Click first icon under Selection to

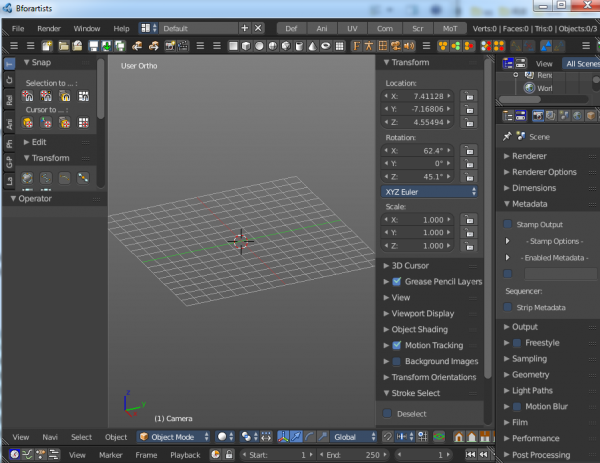tap(29, 96)
